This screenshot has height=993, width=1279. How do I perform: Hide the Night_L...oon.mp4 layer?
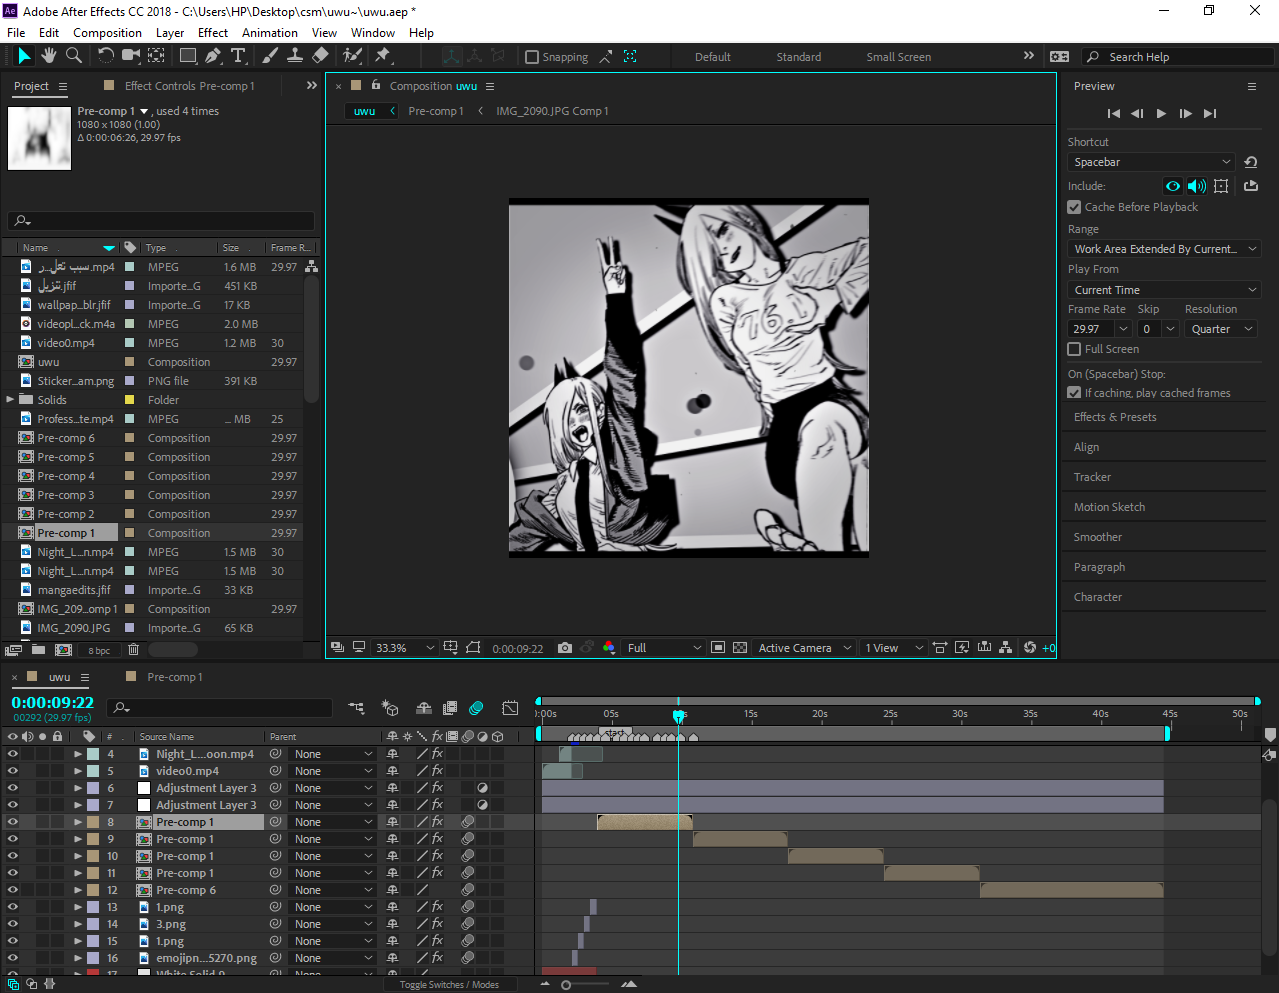(x=12, y=754)
